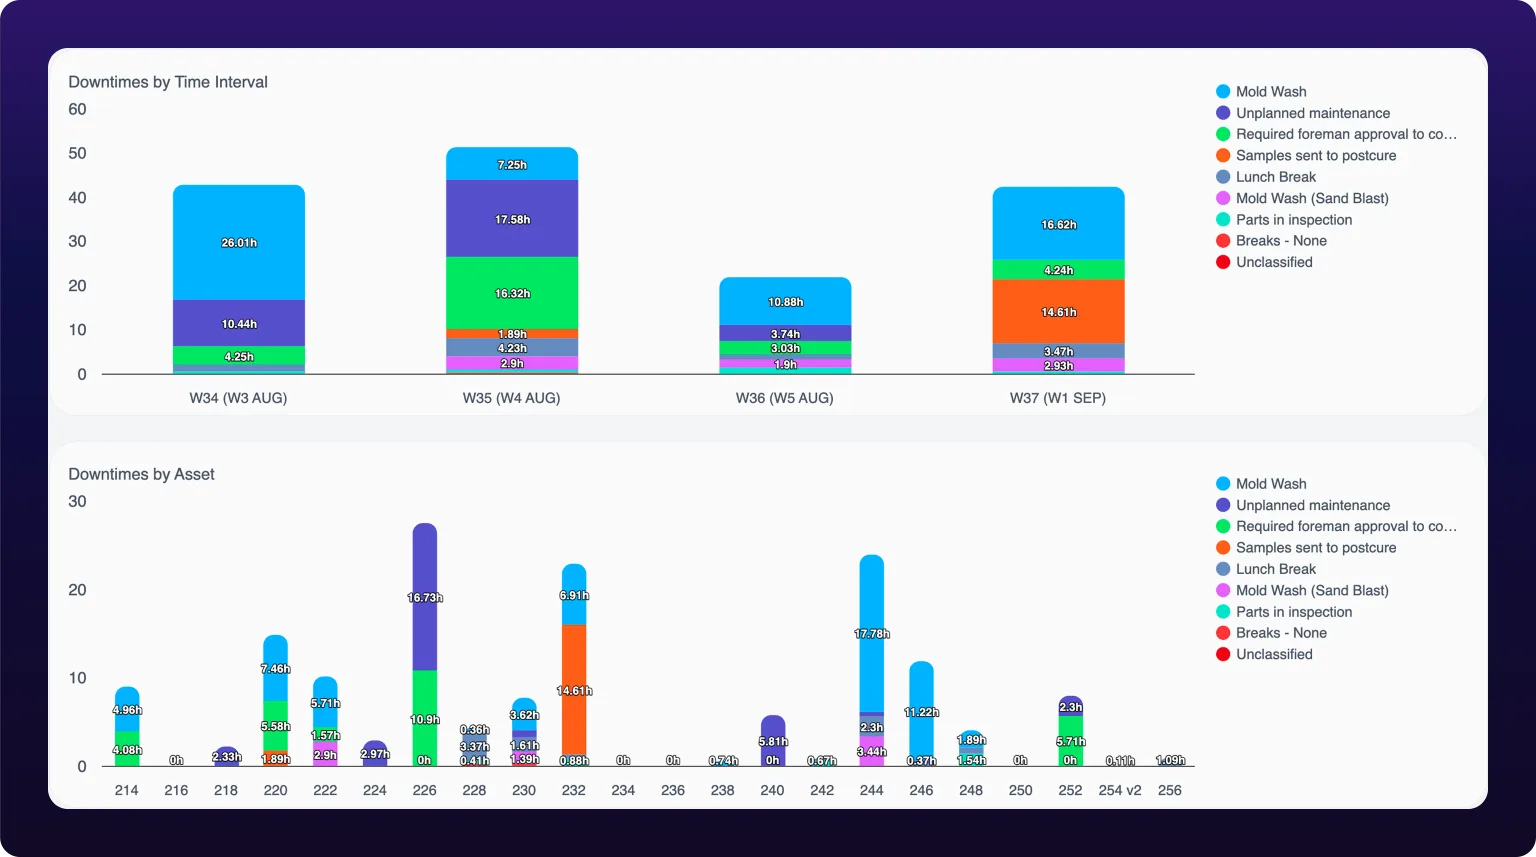
Task: Toggle Lunch Break series in Downtimes by Asset legend
Action: (1266, 569)
